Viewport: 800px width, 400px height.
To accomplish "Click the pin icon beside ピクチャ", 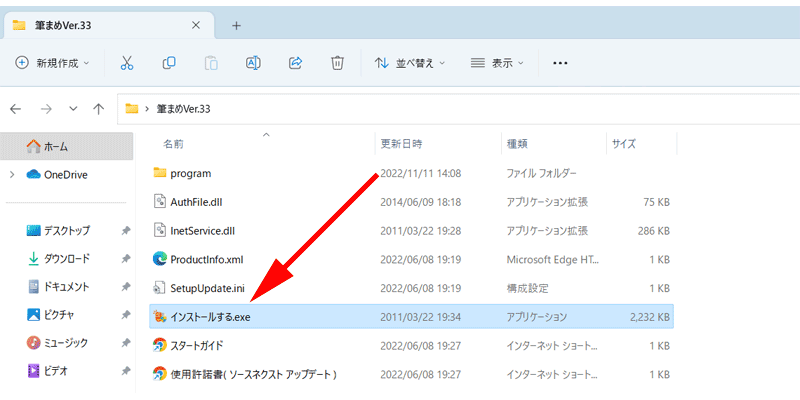I will [126, 315].
